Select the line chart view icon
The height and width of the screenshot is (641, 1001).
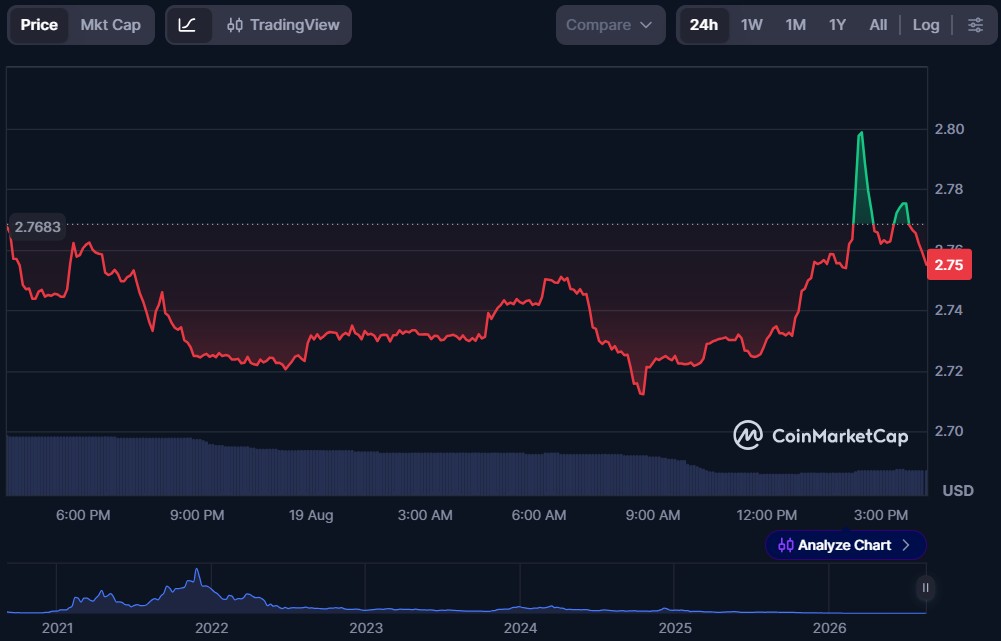tap(187, 25)
